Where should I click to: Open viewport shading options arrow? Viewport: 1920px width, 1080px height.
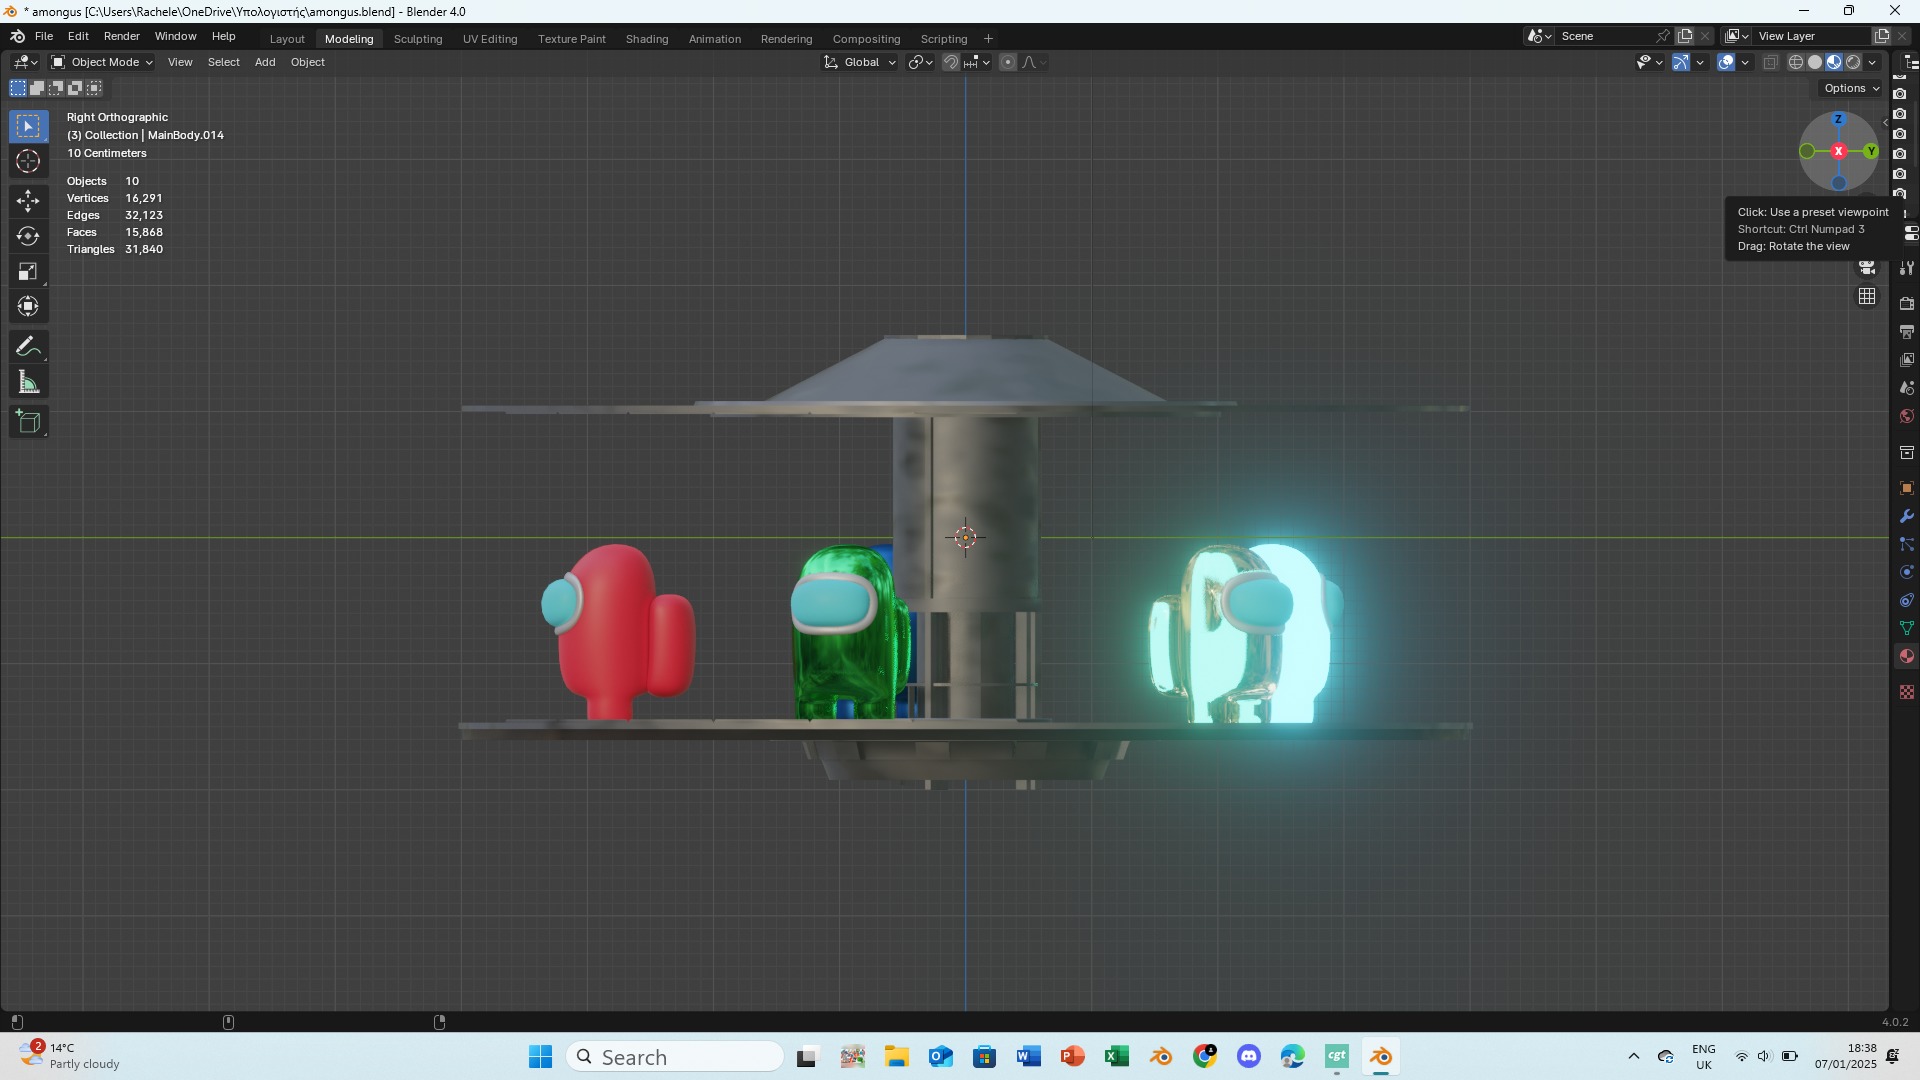coord(1872,62)
